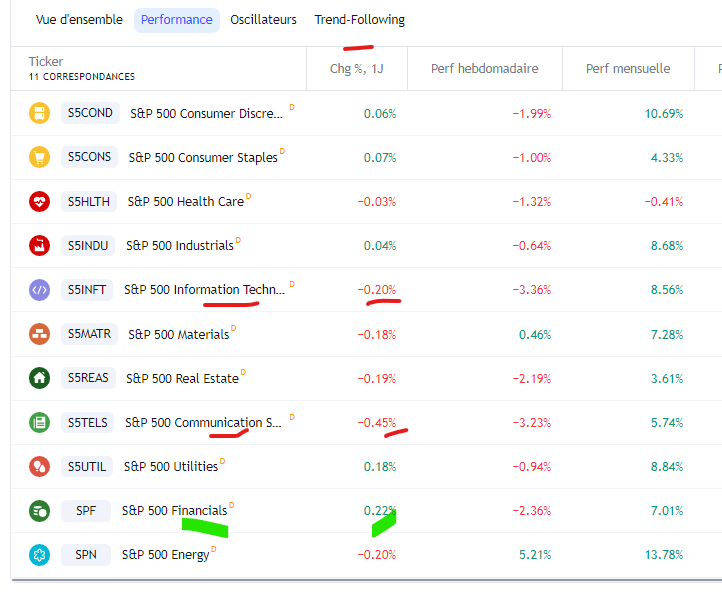This screenshot has height=597, width=722.
Task: Click the -0.03% Health Care daily change
Action: click(377, 202)
